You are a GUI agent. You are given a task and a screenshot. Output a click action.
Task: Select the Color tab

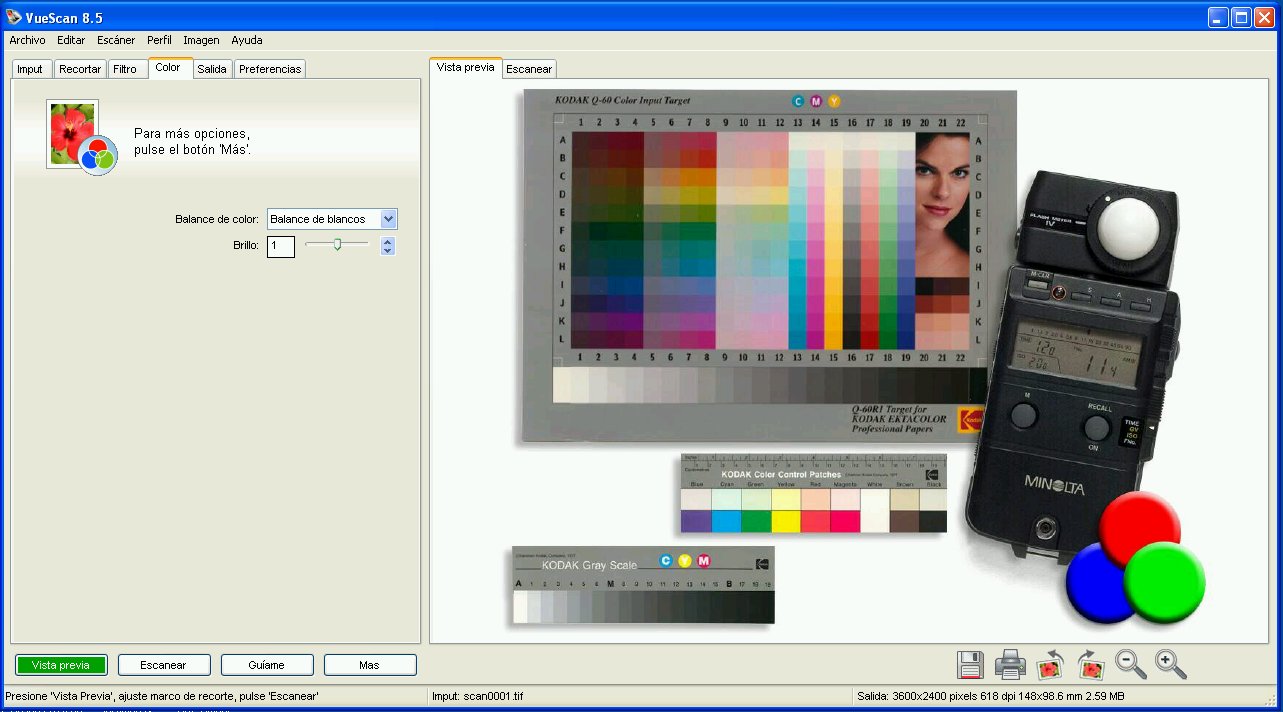tap(168, 67)
